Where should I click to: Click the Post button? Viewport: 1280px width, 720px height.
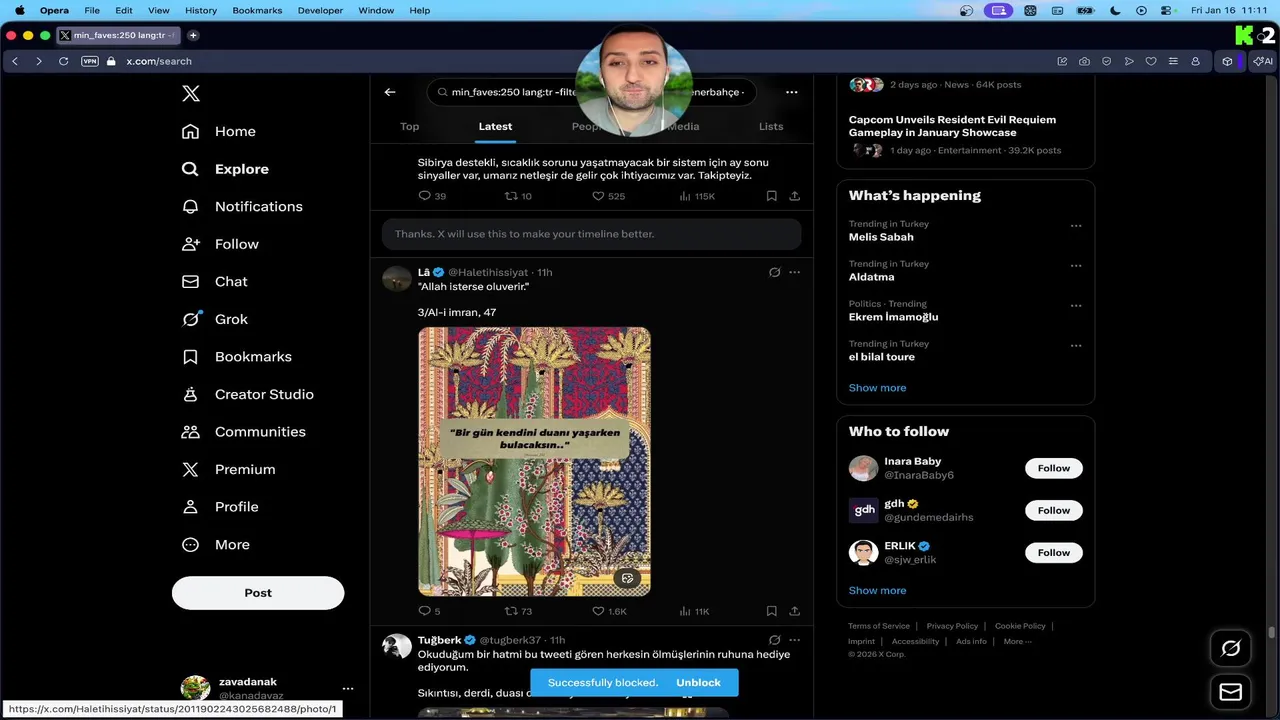click(258, 593)
